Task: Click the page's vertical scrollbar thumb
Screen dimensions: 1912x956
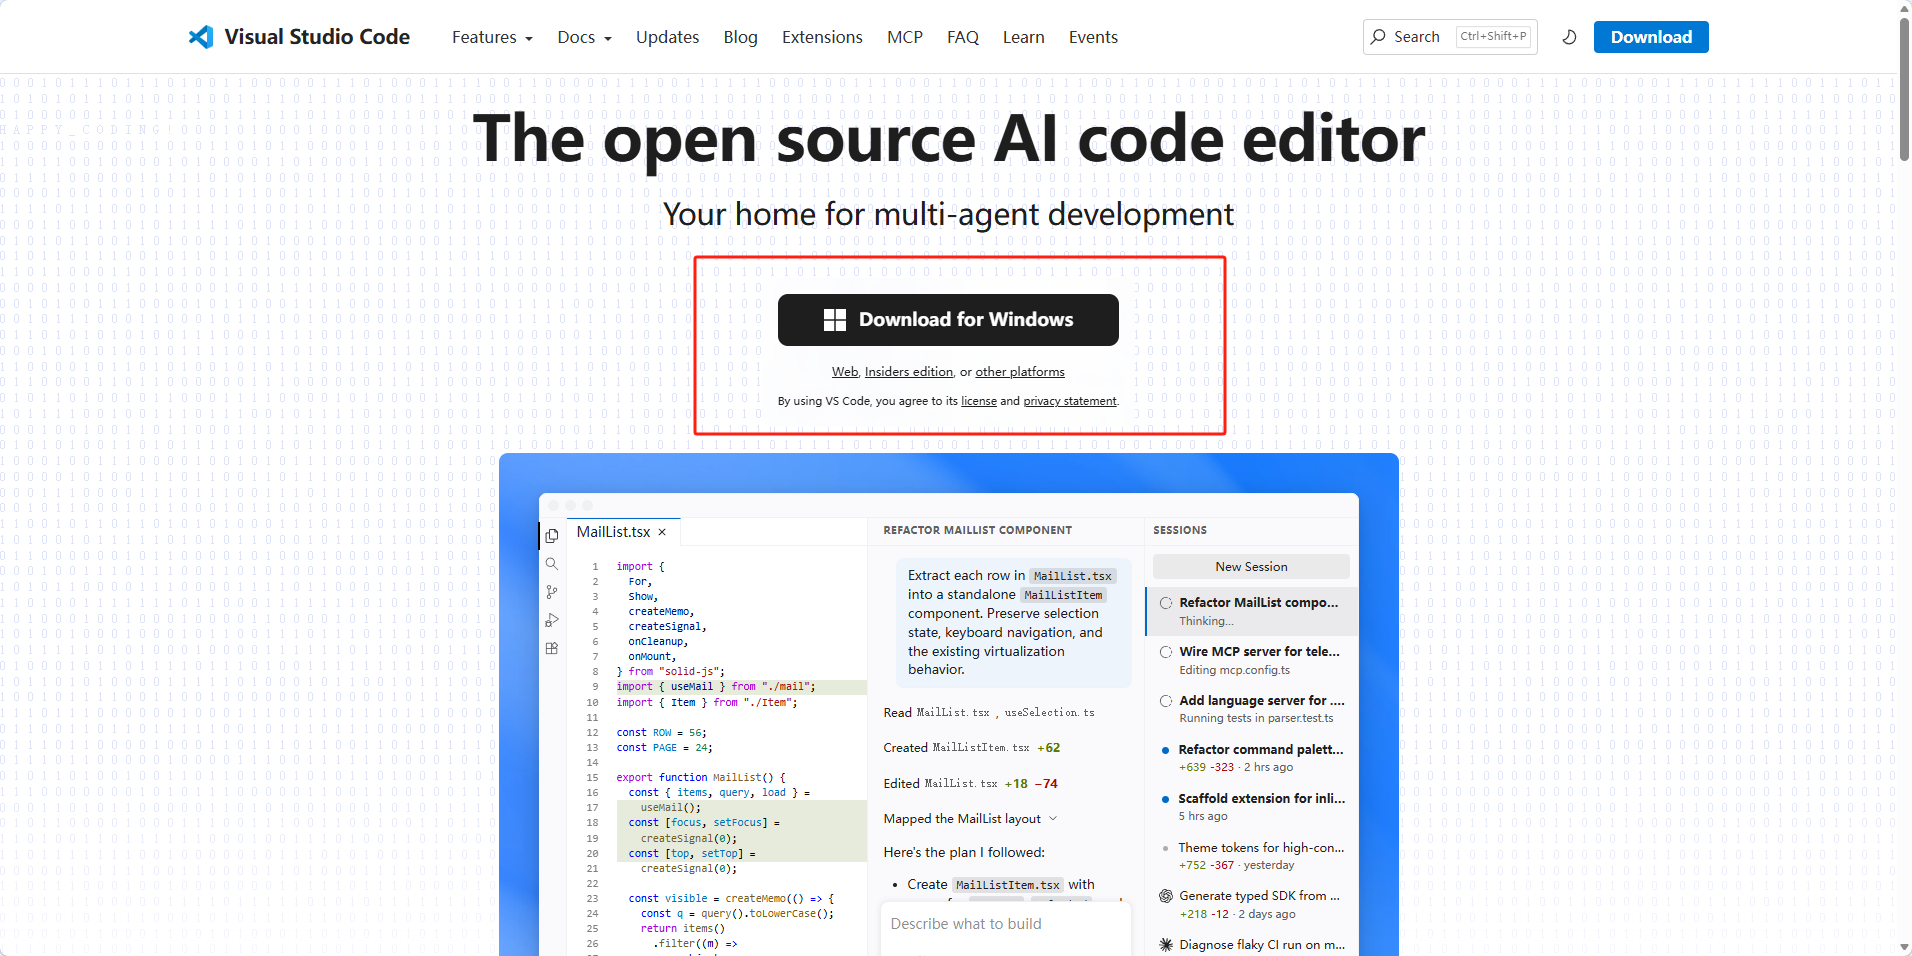Action: coord(1904,88)
